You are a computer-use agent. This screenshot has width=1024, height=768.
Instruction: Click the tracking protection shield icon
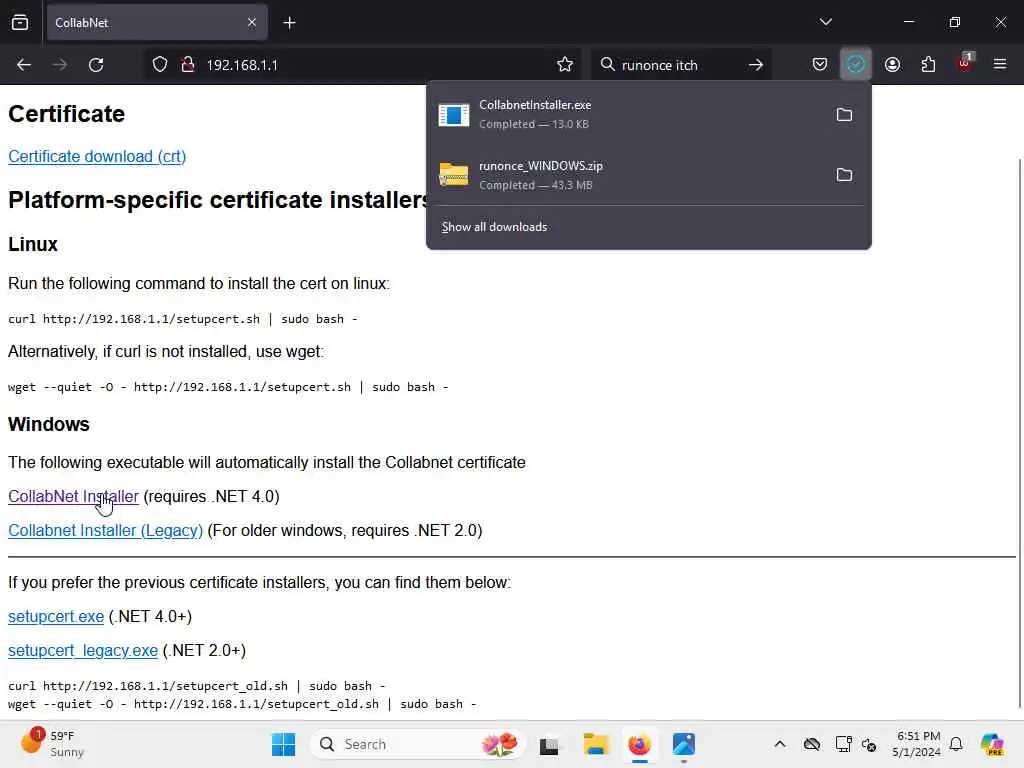[x=160, y=65]
